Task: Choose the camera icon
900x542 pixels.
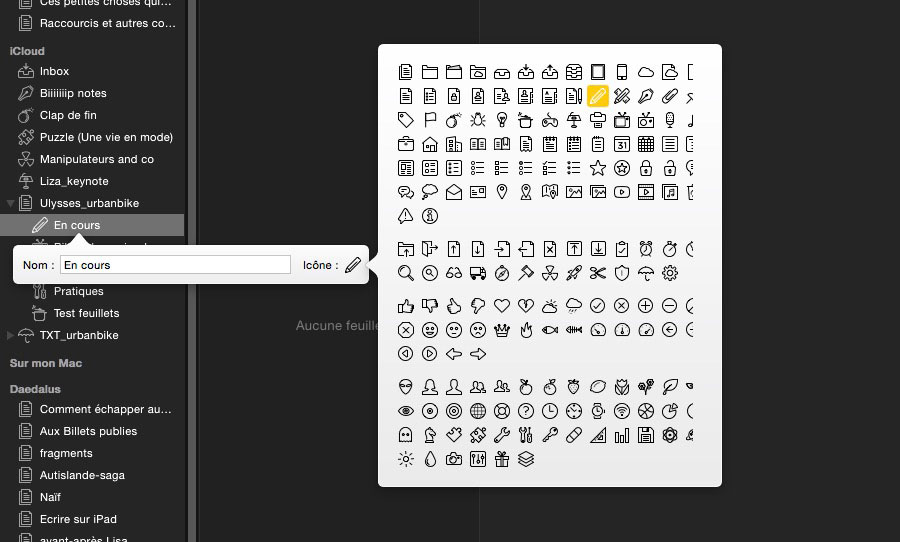Action: [x=454, y=459]
